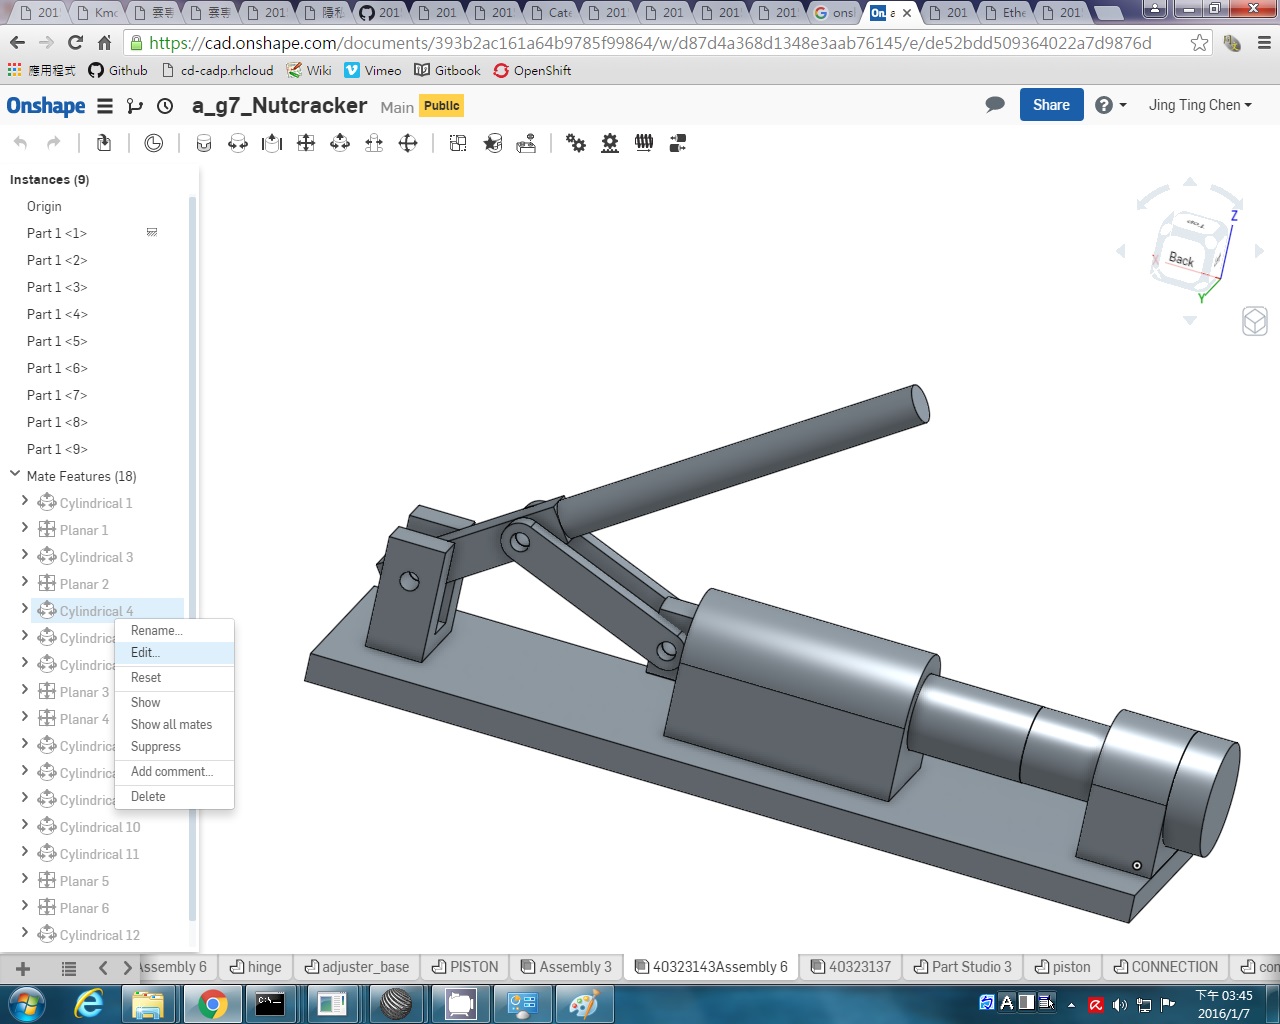Select the Ball mate tool
The width and height of the screenshot is (1280, 1024).
pyautogui.click(x=408, y=143)
